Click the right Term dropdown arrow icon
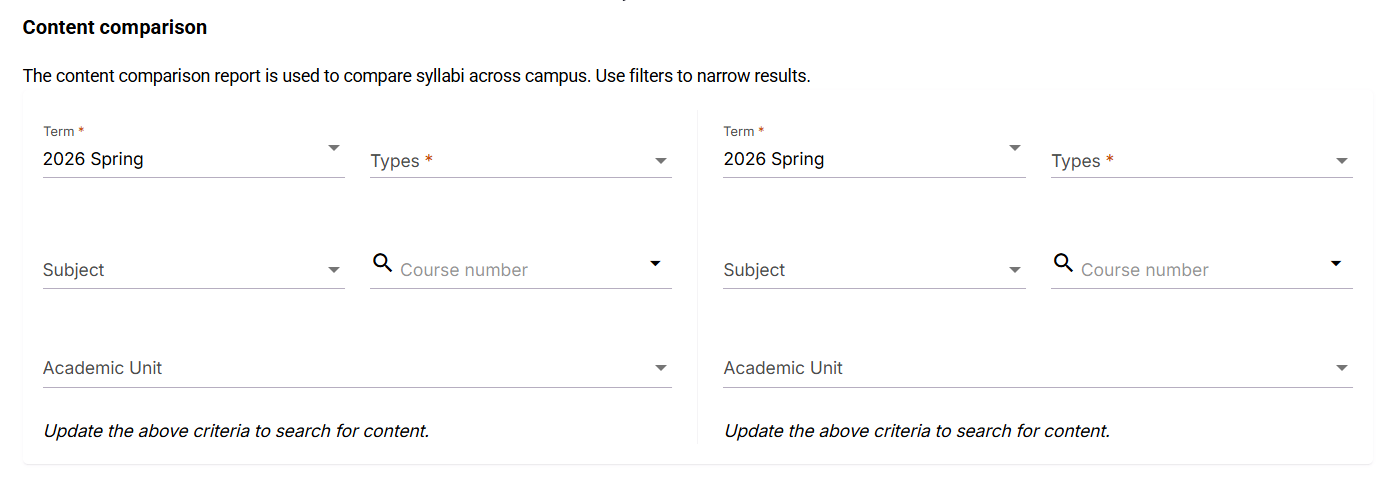 click(1015, 148)
